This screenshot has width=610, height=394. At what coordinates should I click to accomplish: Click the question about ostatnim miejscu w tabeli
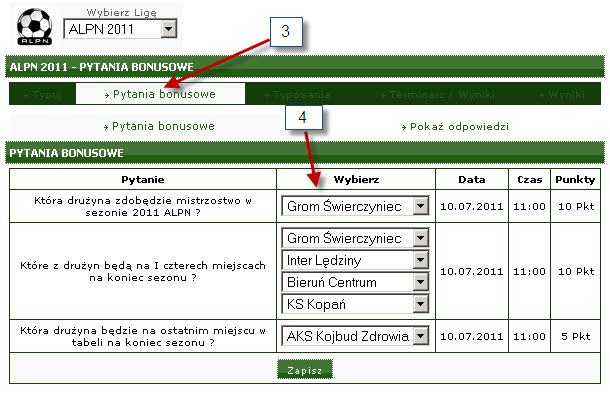[x=143, y=336]
